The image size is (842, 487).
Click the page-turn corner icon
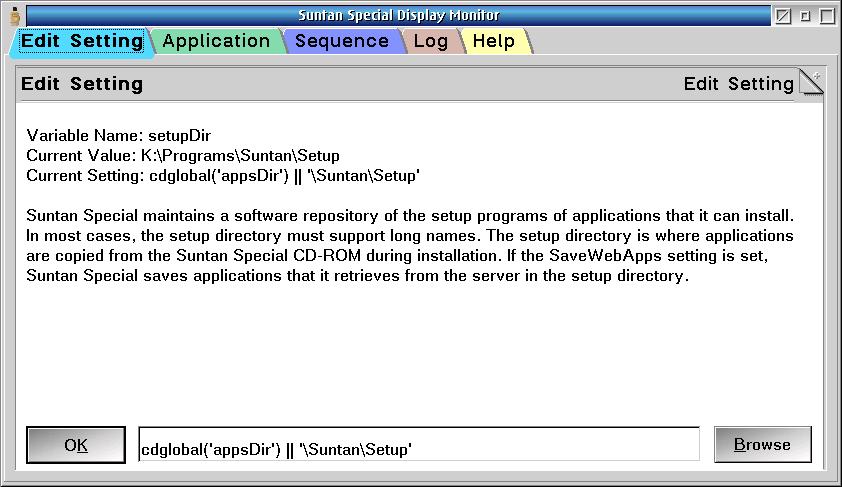coord(811,83)
